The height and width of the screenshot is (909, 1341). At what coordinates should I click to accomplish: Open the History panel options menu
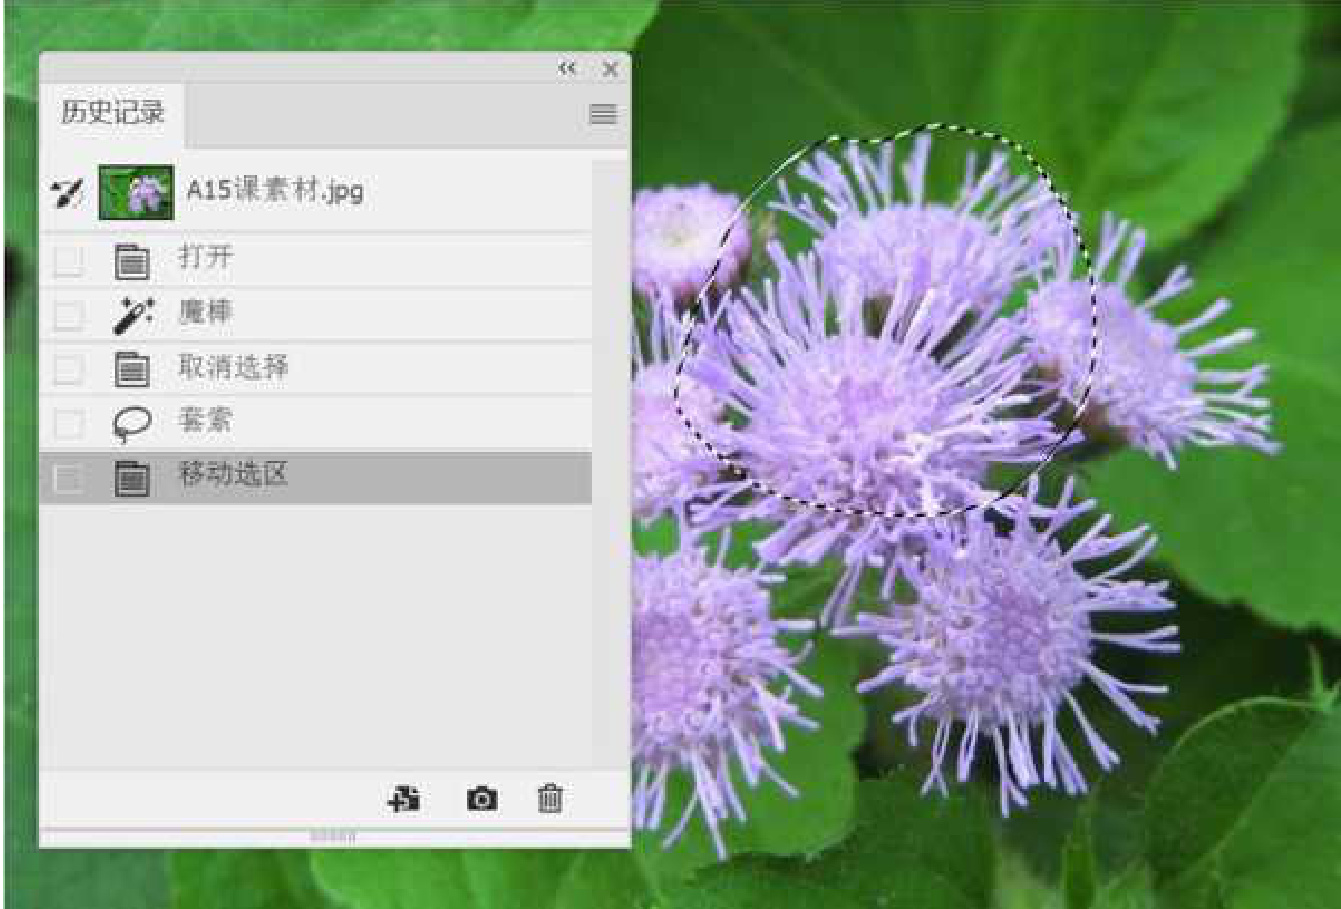pos(602,114)
